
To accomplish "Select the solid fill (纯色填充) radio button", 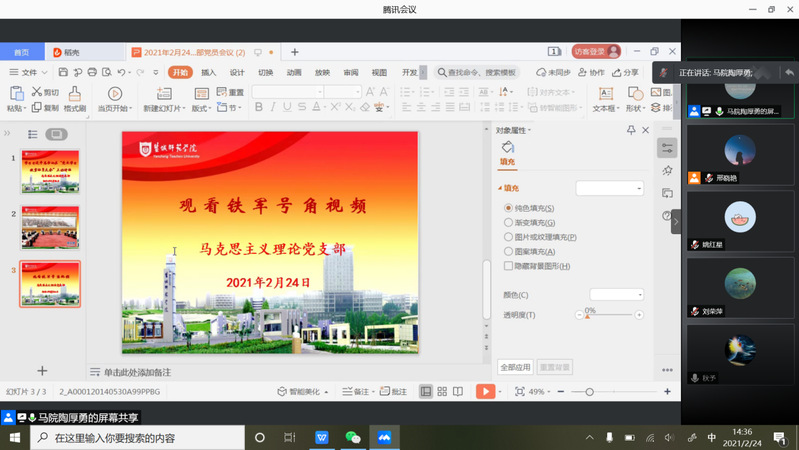I will 509,208.
